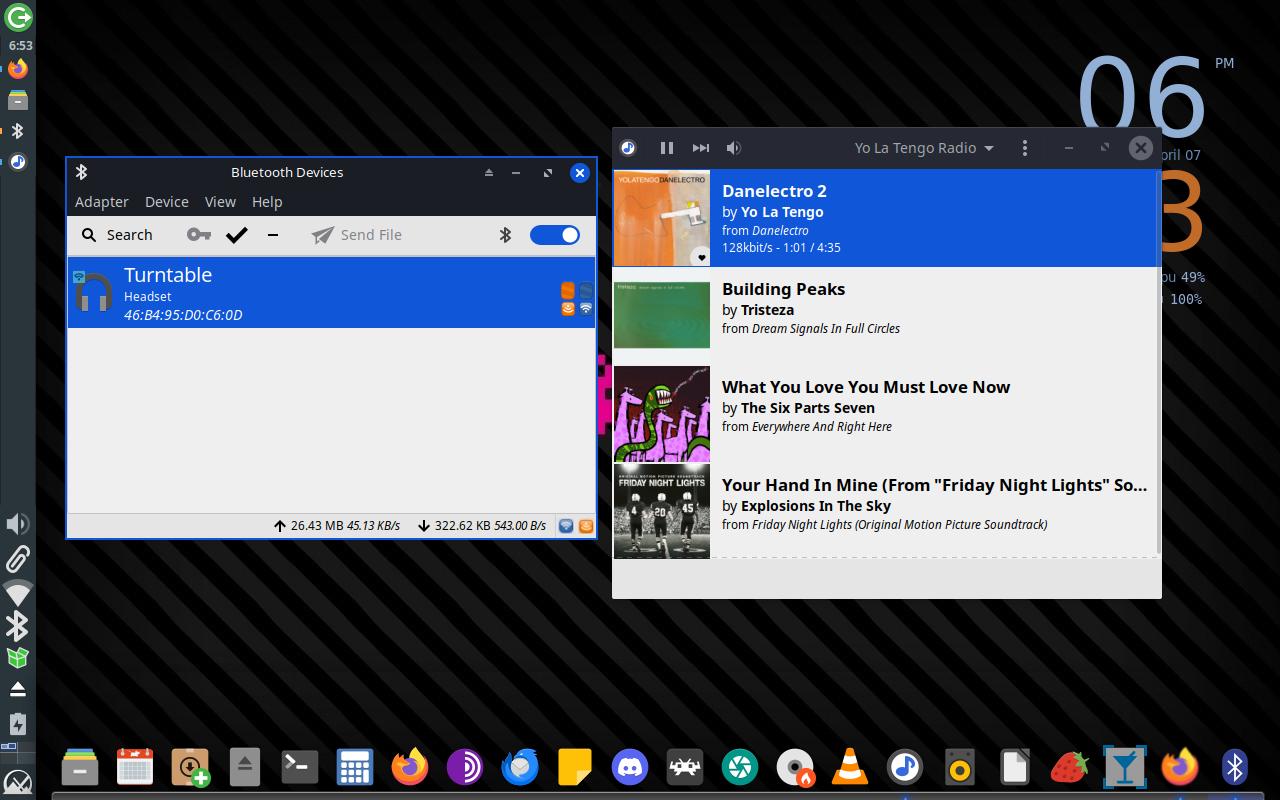Click the music player app icon in titlebar

point(628,148)
